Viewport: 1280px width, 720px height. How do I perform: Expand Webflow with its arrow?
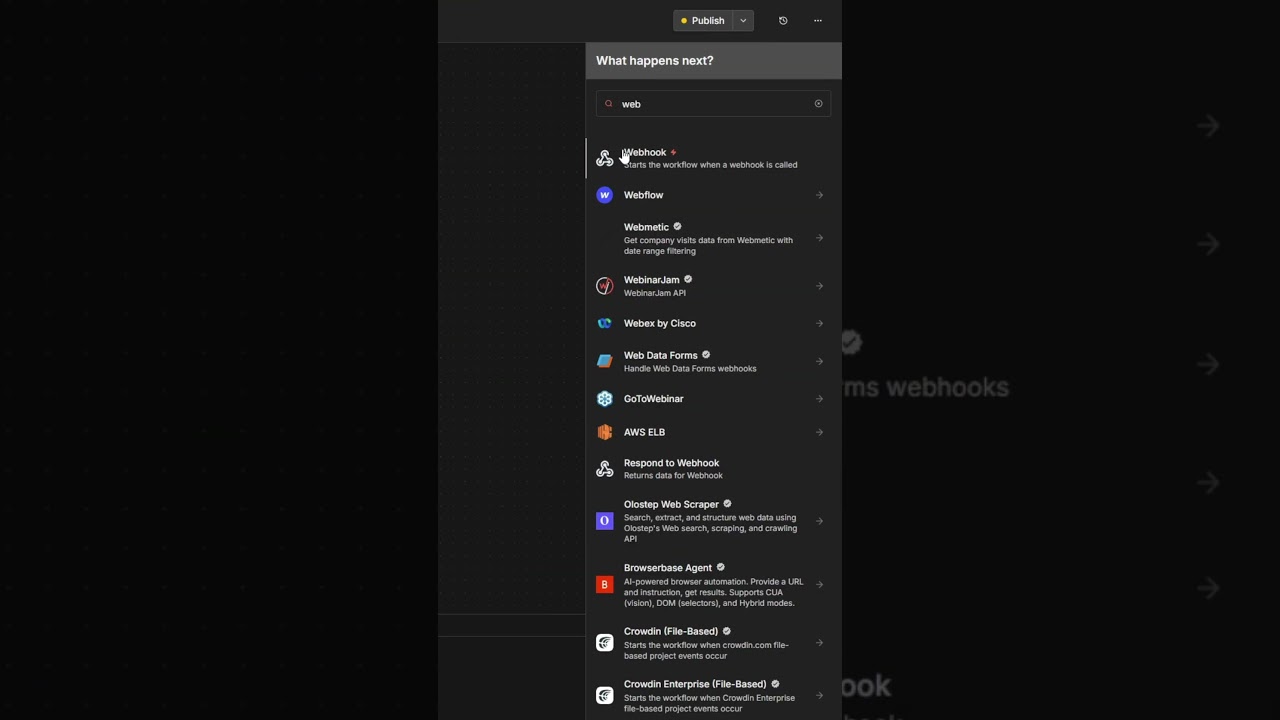(819, 195)
